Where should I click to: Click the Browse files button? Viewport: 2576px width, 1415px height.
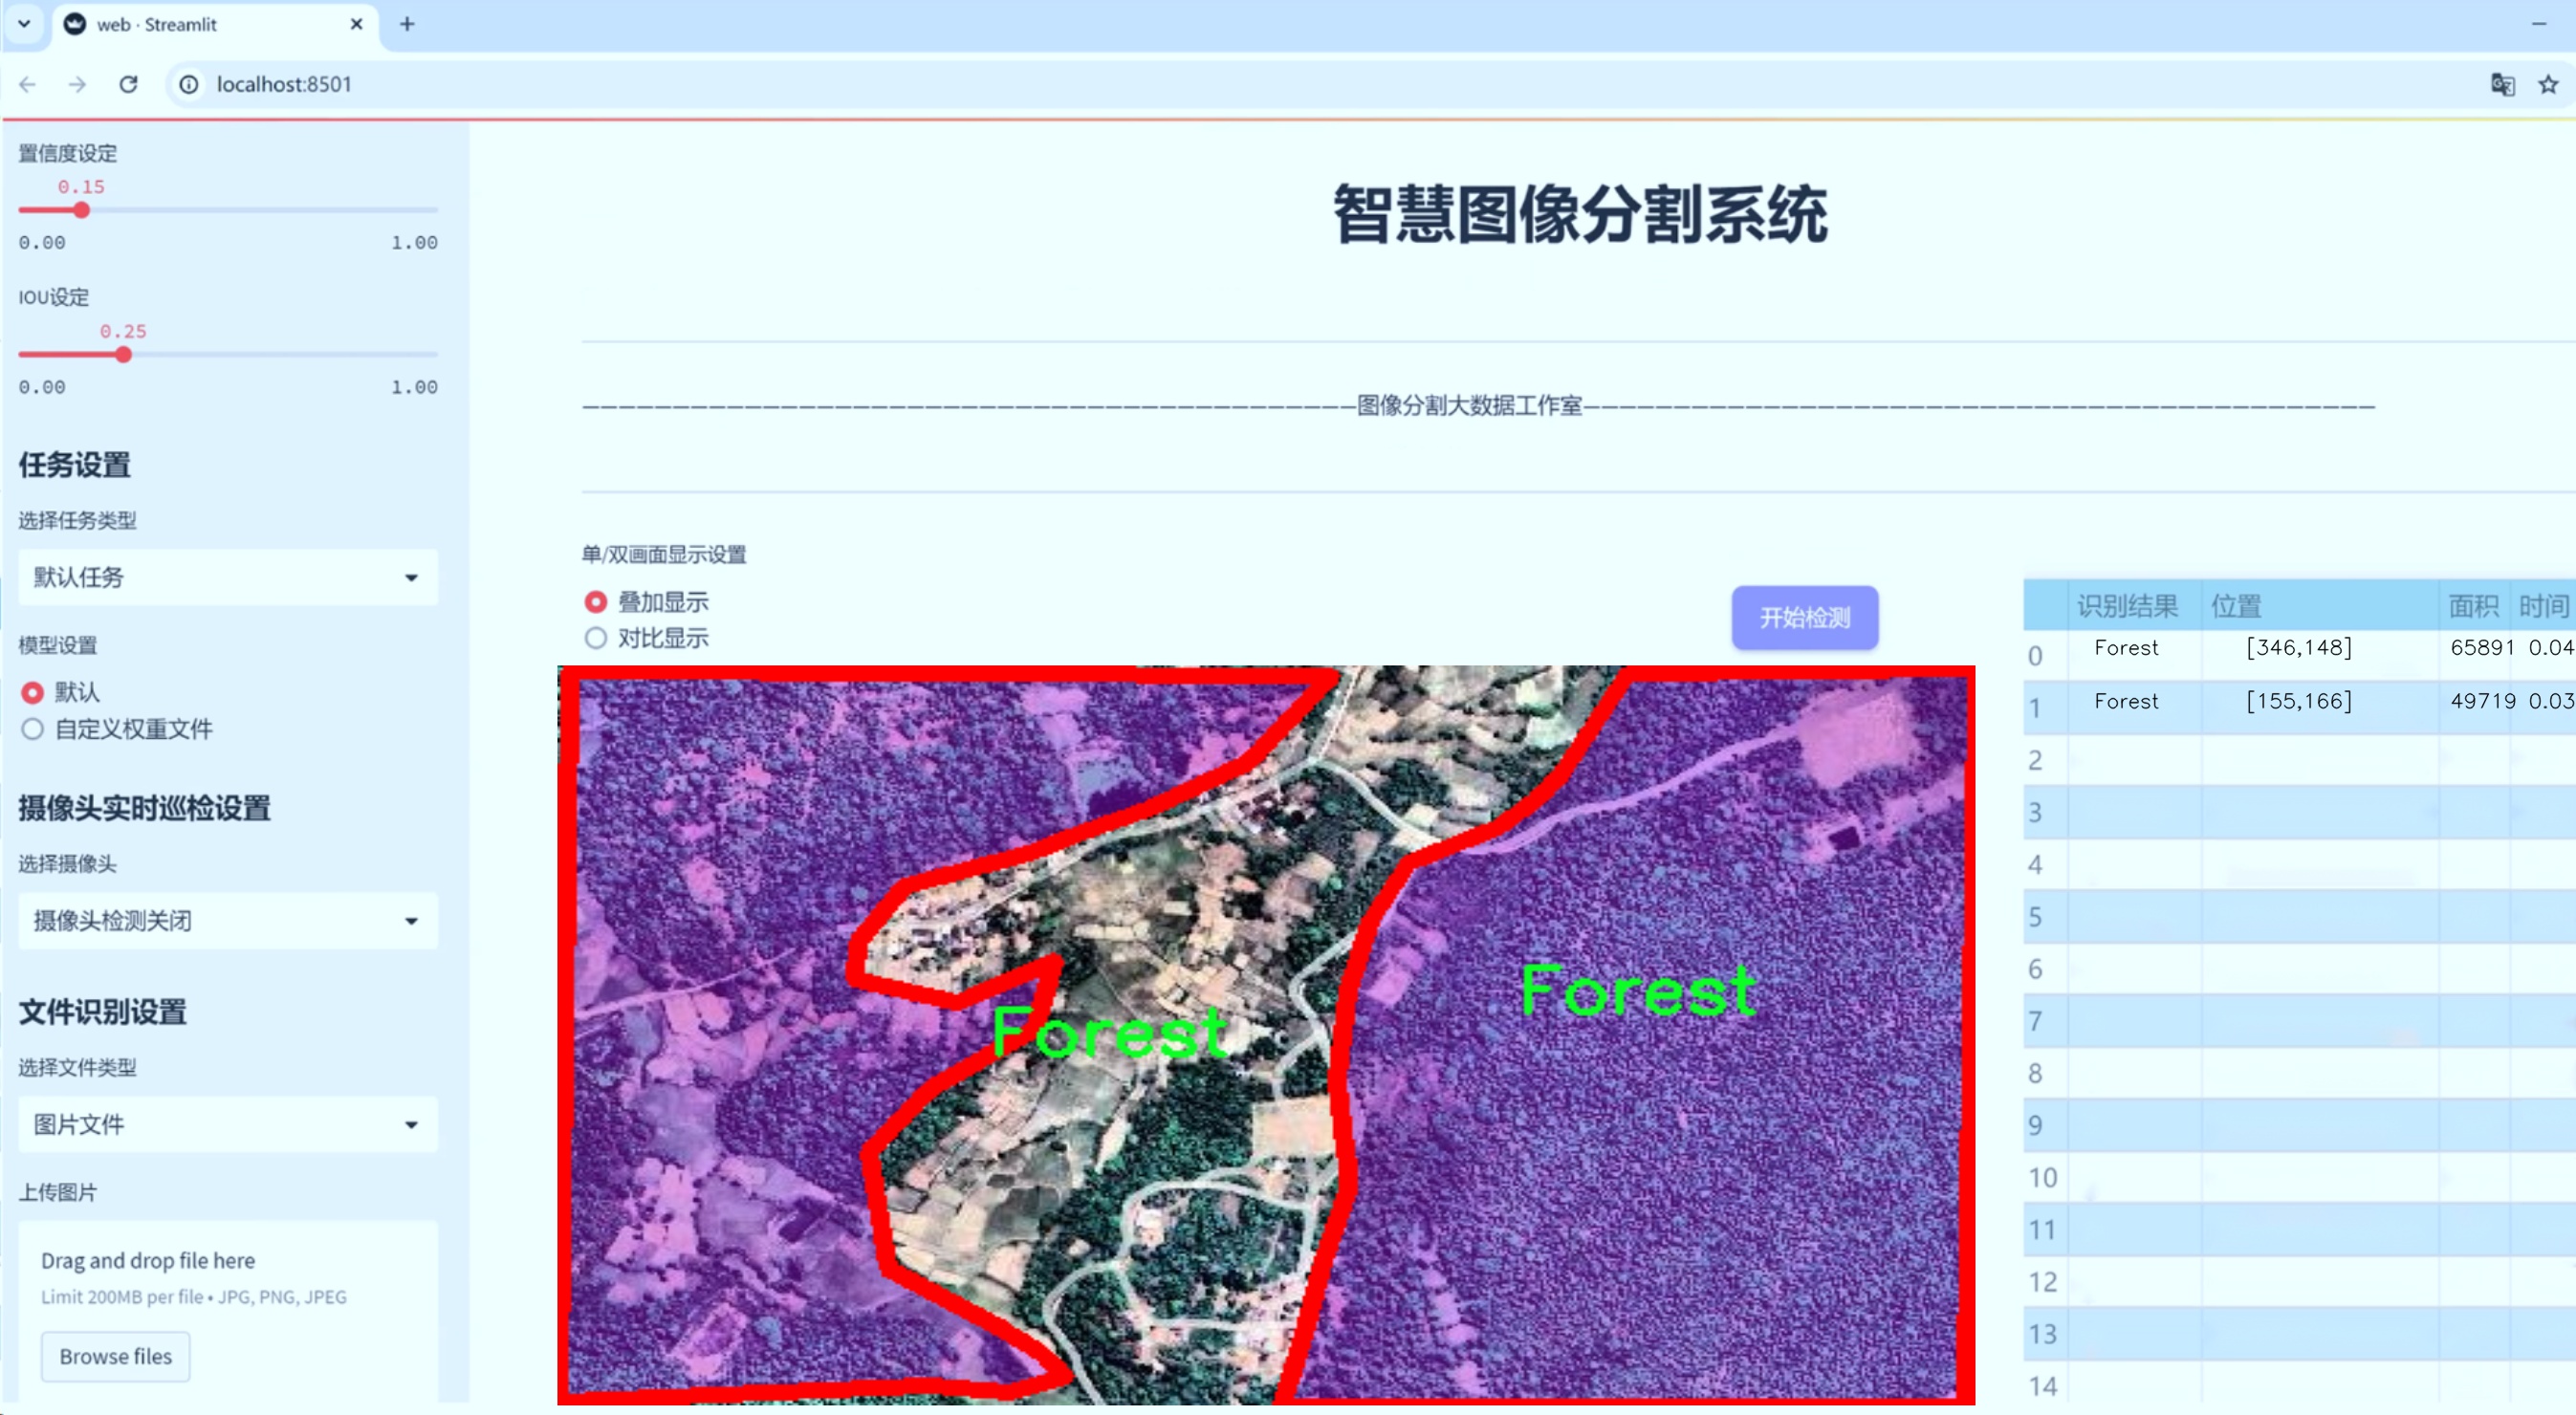115,1356
